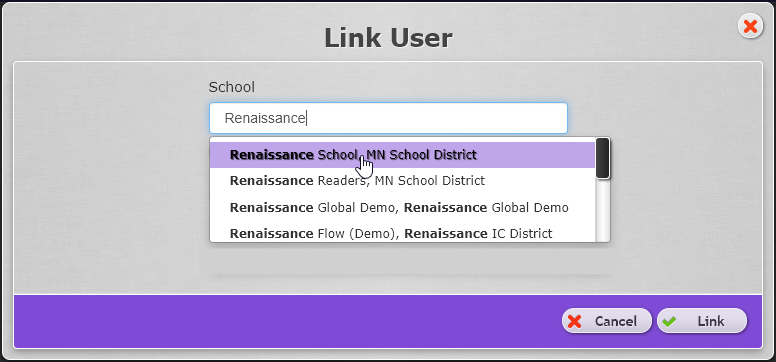Choose Renaissance Readers, MN School District

[x=402, y=181]
